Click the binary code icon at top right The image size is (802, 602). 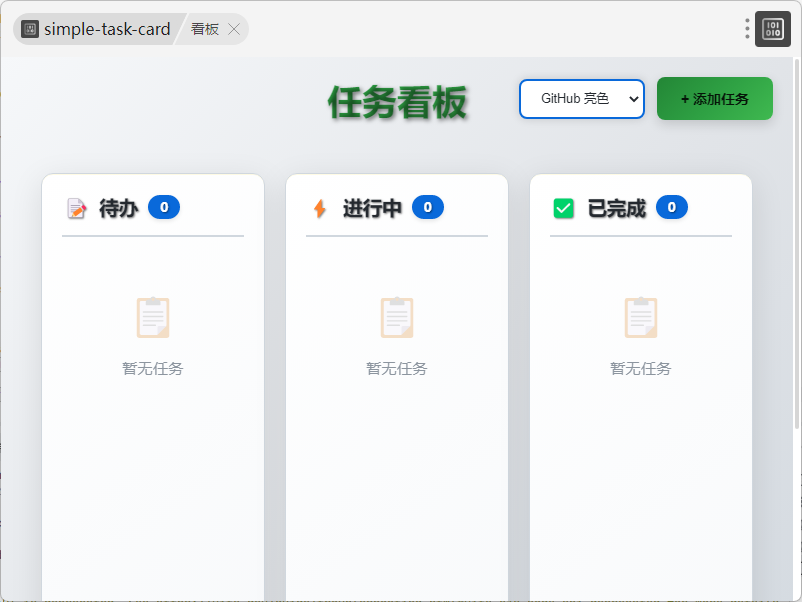772,29
